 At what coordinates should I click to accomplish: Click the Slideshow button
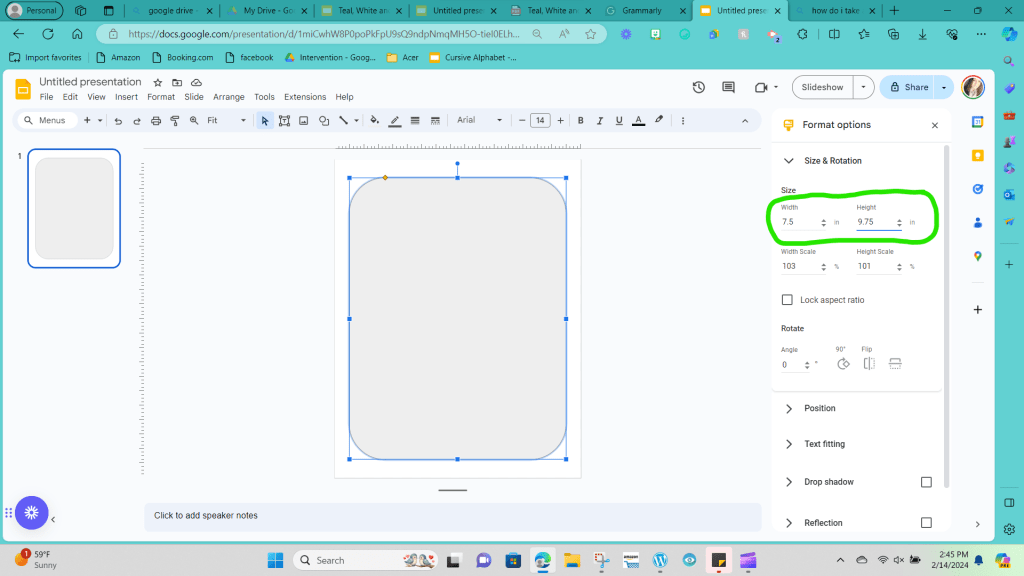[822, 87]
